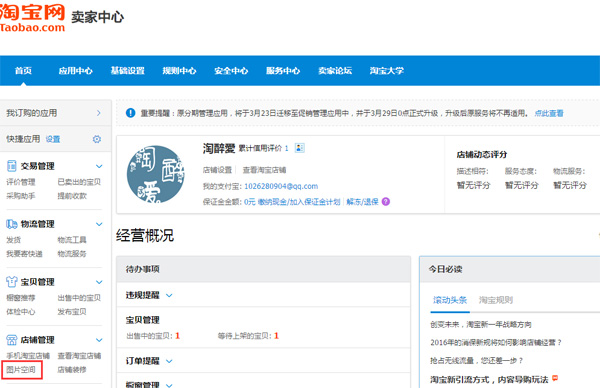Open headline about 2016年的消保新规
The image size is (600, 388).
pos(496,342)
